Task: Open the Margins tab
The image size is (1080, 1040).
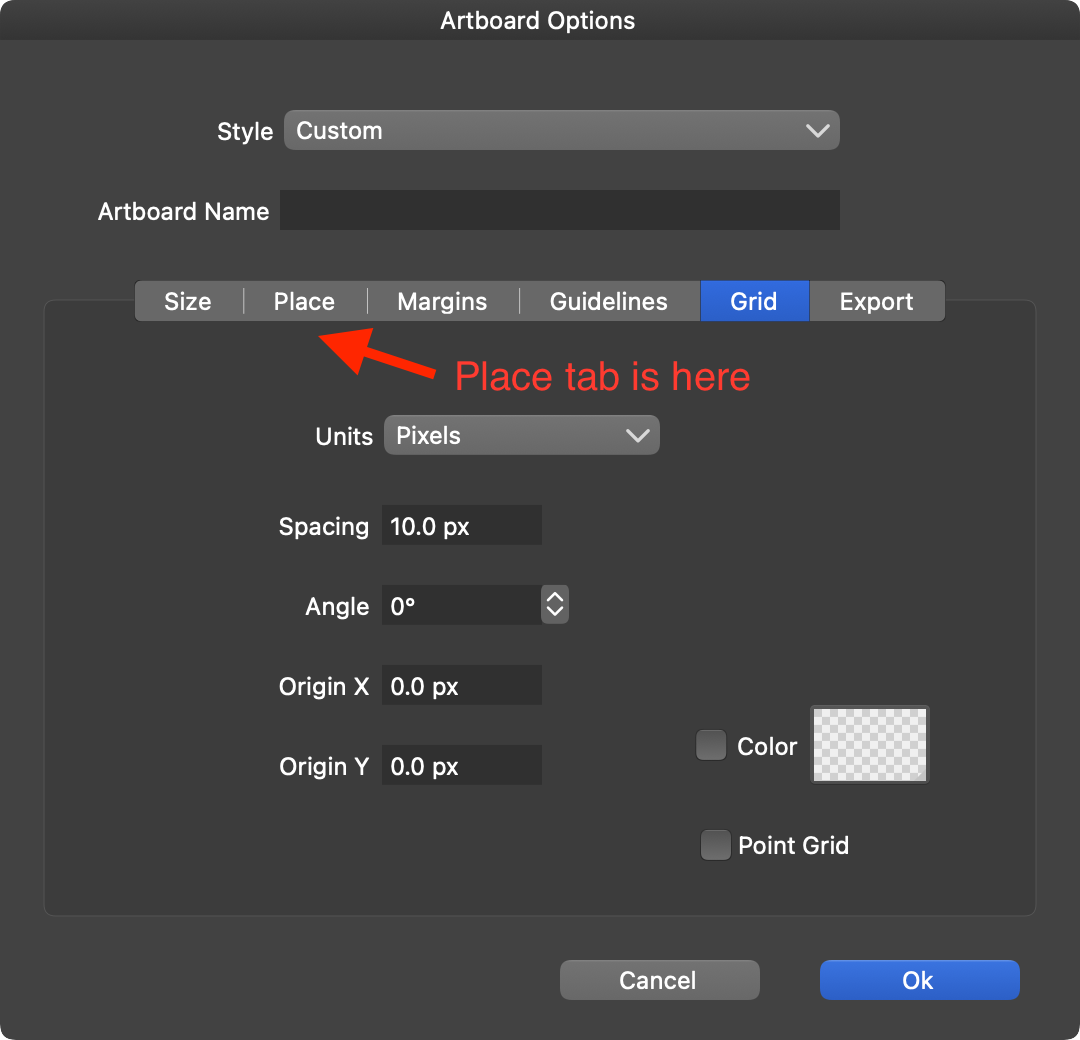Action: (x=442, y=302)
